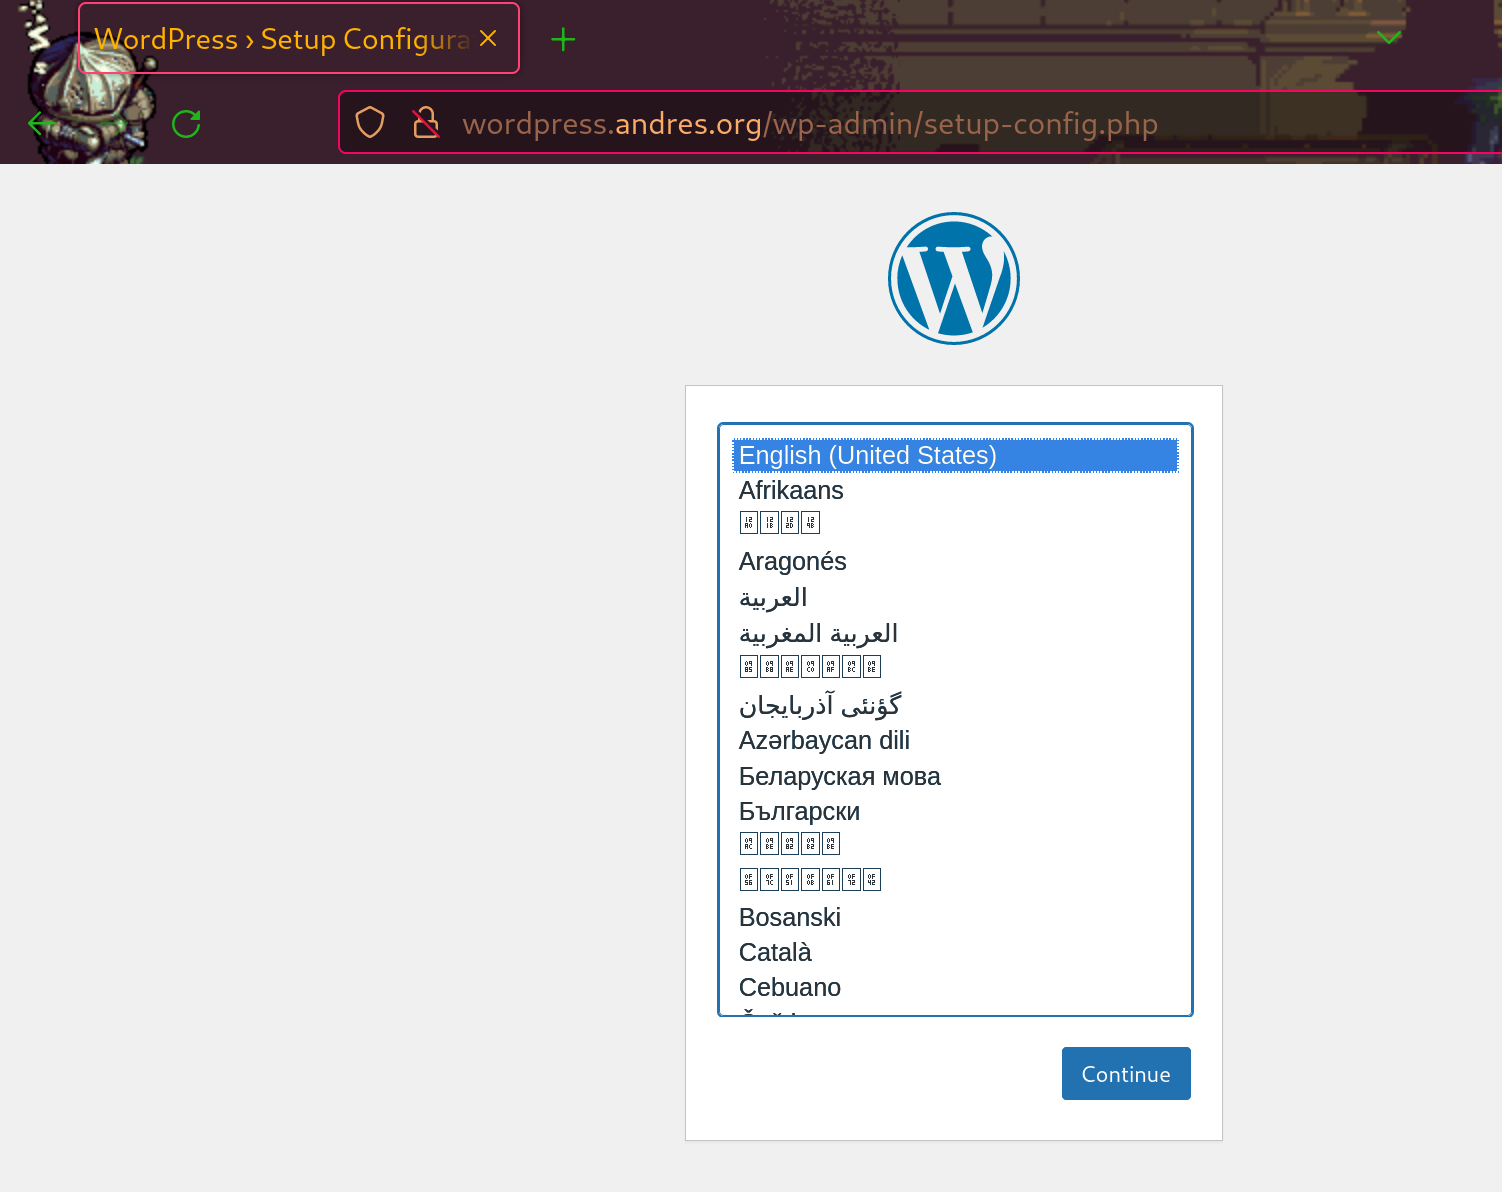1502x1192 pixels.
Task: Open the tracking protection shield icon
Action: 370,123
